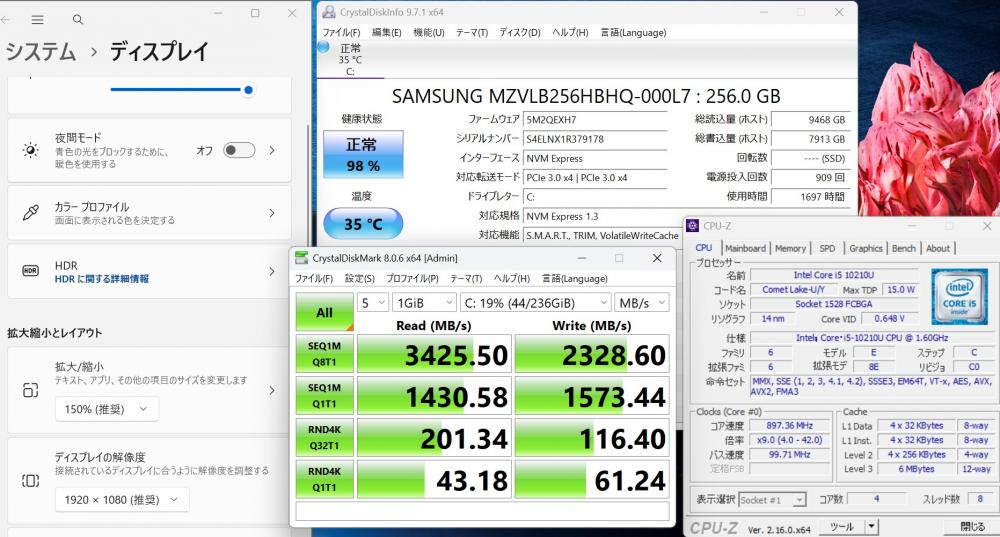Switch to the Mainboard tab in CPU-Z
The width and height of the screenshot is (1000, 537).
point(746,248)
